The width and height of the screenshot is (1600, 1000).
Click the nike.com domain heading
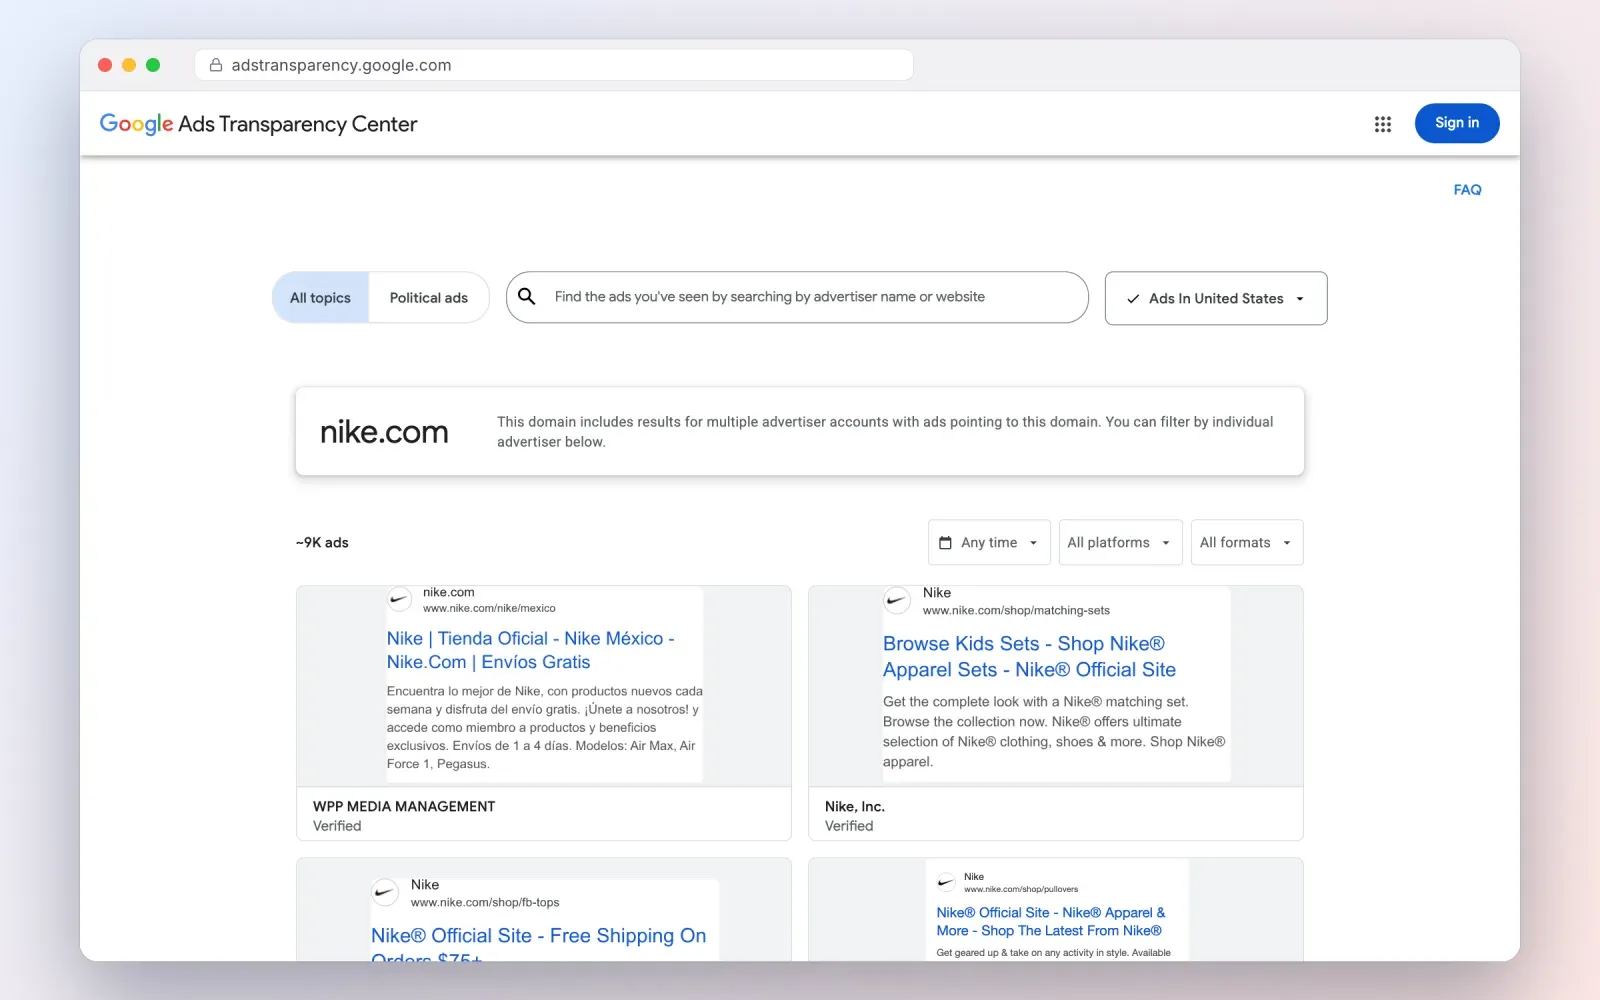point(384,432)
